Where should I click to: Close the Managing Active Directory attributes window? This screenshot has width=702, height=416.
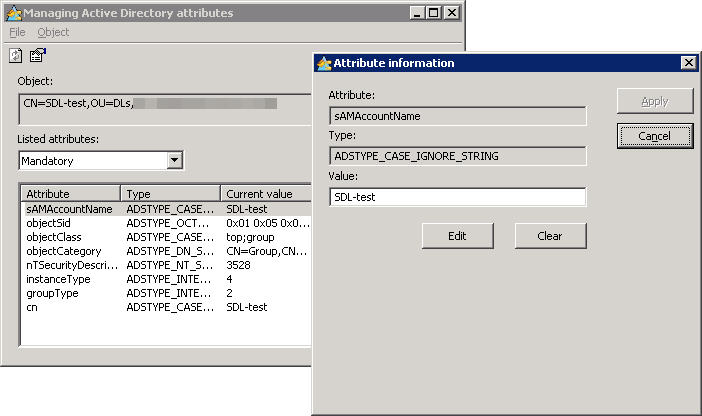(452, 13)
